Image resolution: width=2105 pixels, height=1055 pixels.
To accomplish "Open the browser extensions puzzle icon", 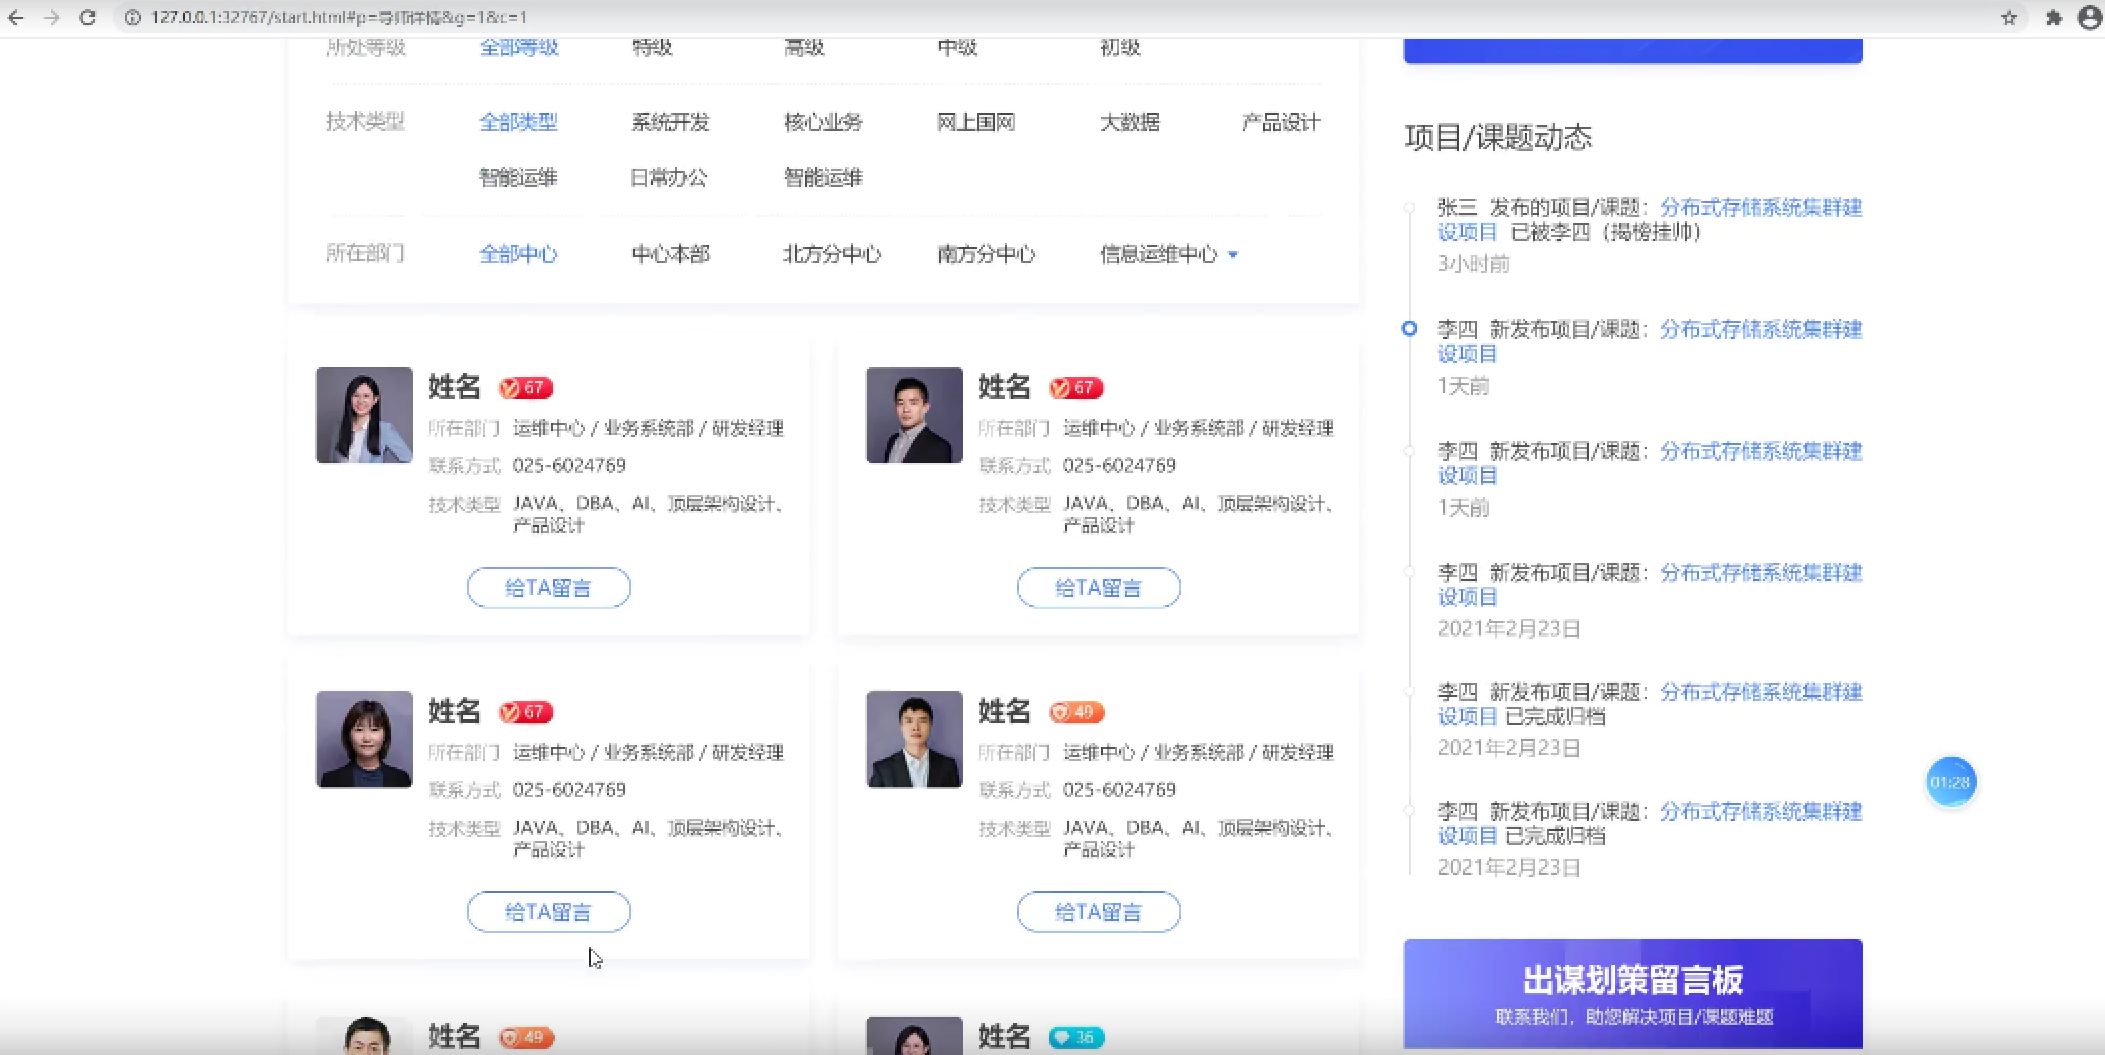I will coord(2053,17).
